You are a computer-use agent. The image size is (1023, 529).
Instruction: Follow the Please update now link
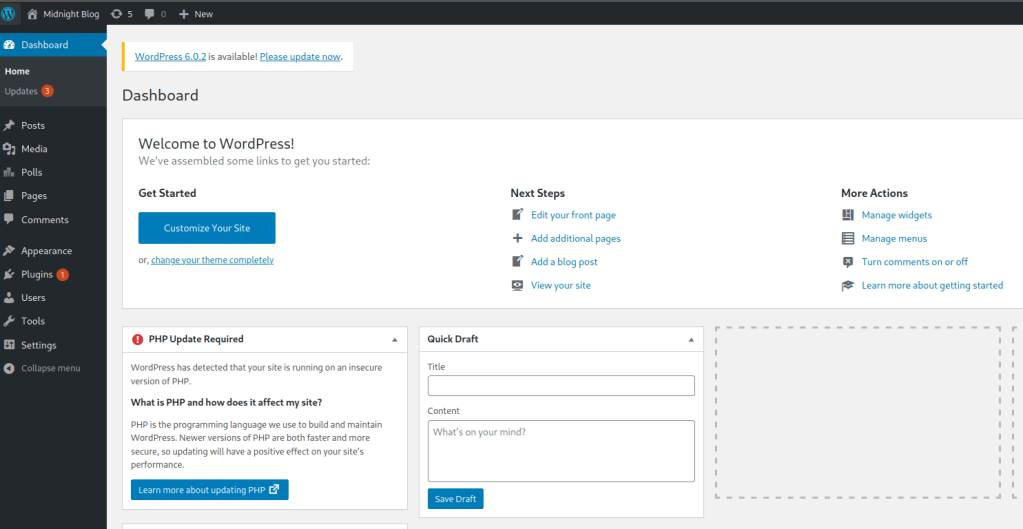pyautogui.click(x=300, y=57)
